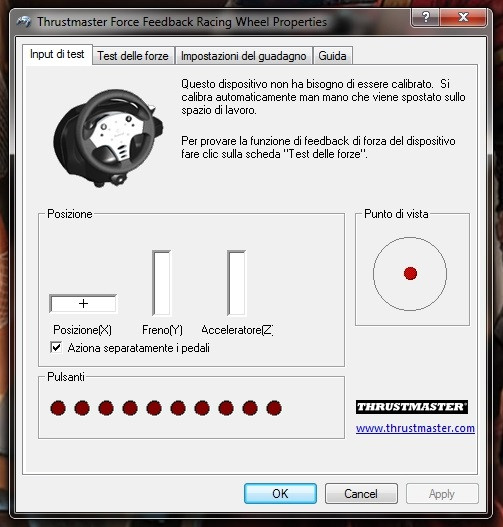The width and height of the screenshot is (503, 527).
Task: Switch to Test delle forze tab
Action: tap(133, 56)
